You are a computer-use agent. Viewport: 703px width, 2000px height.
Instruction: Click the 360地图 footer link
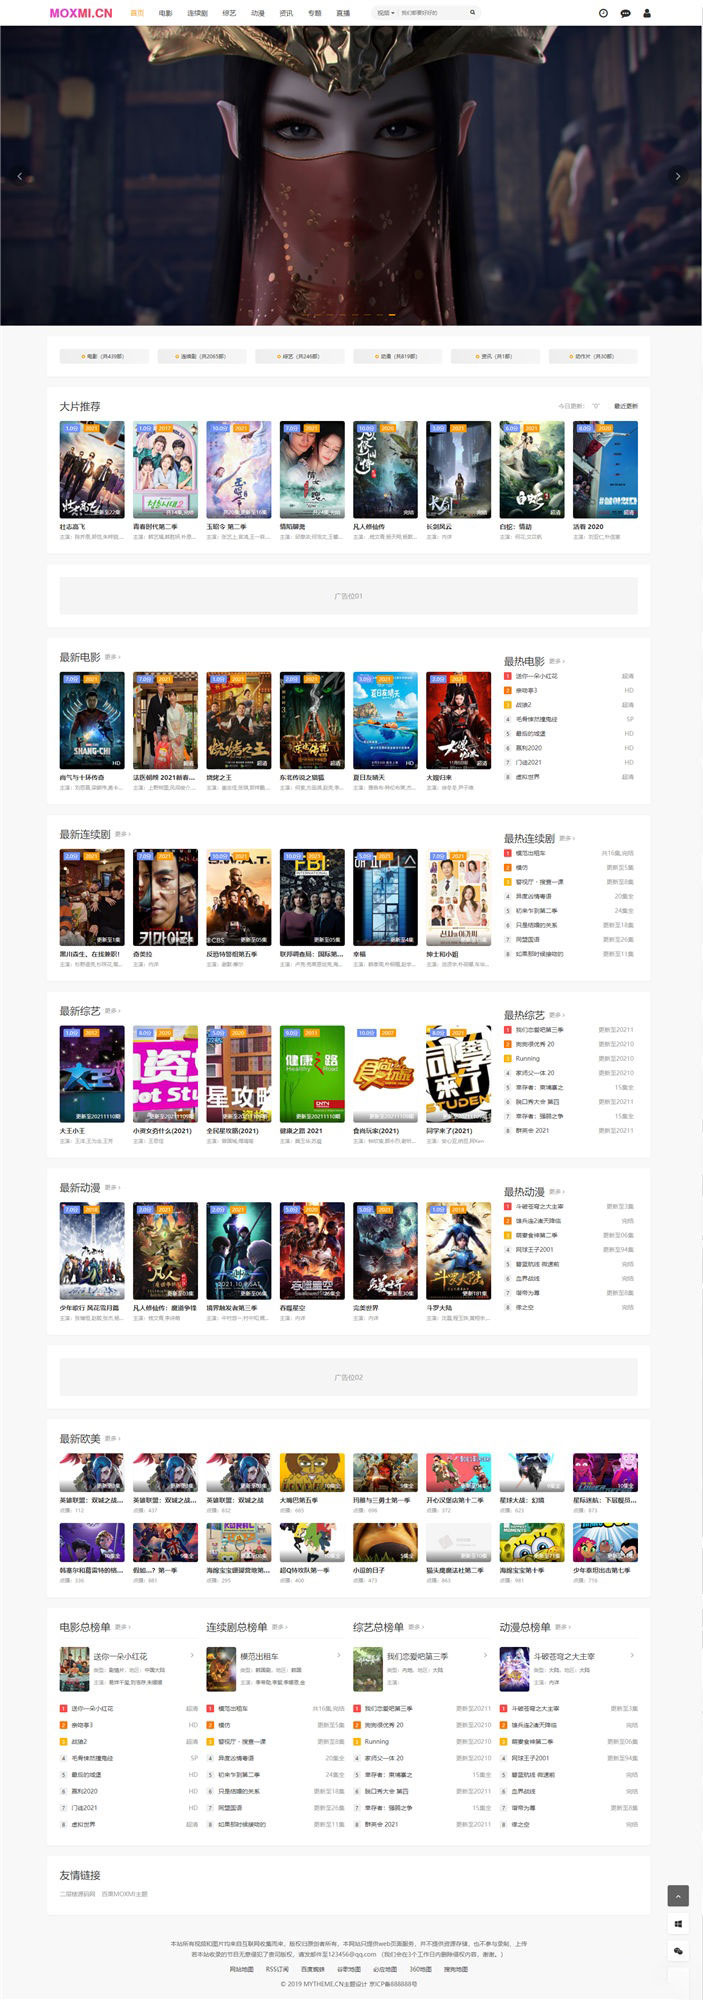(x=420, y=1969)
